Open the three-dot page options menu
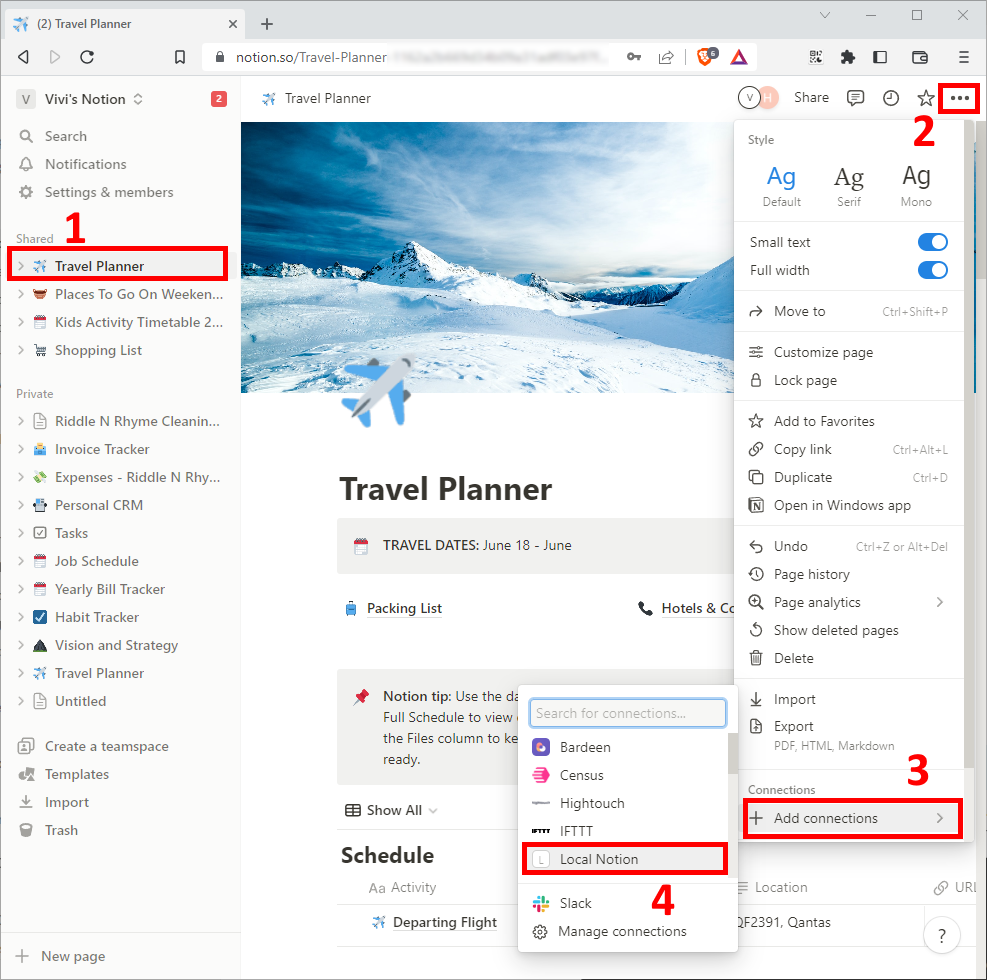The width and height of the screenshot is (987, 980). pyautogui.click(x=960, y=98)
